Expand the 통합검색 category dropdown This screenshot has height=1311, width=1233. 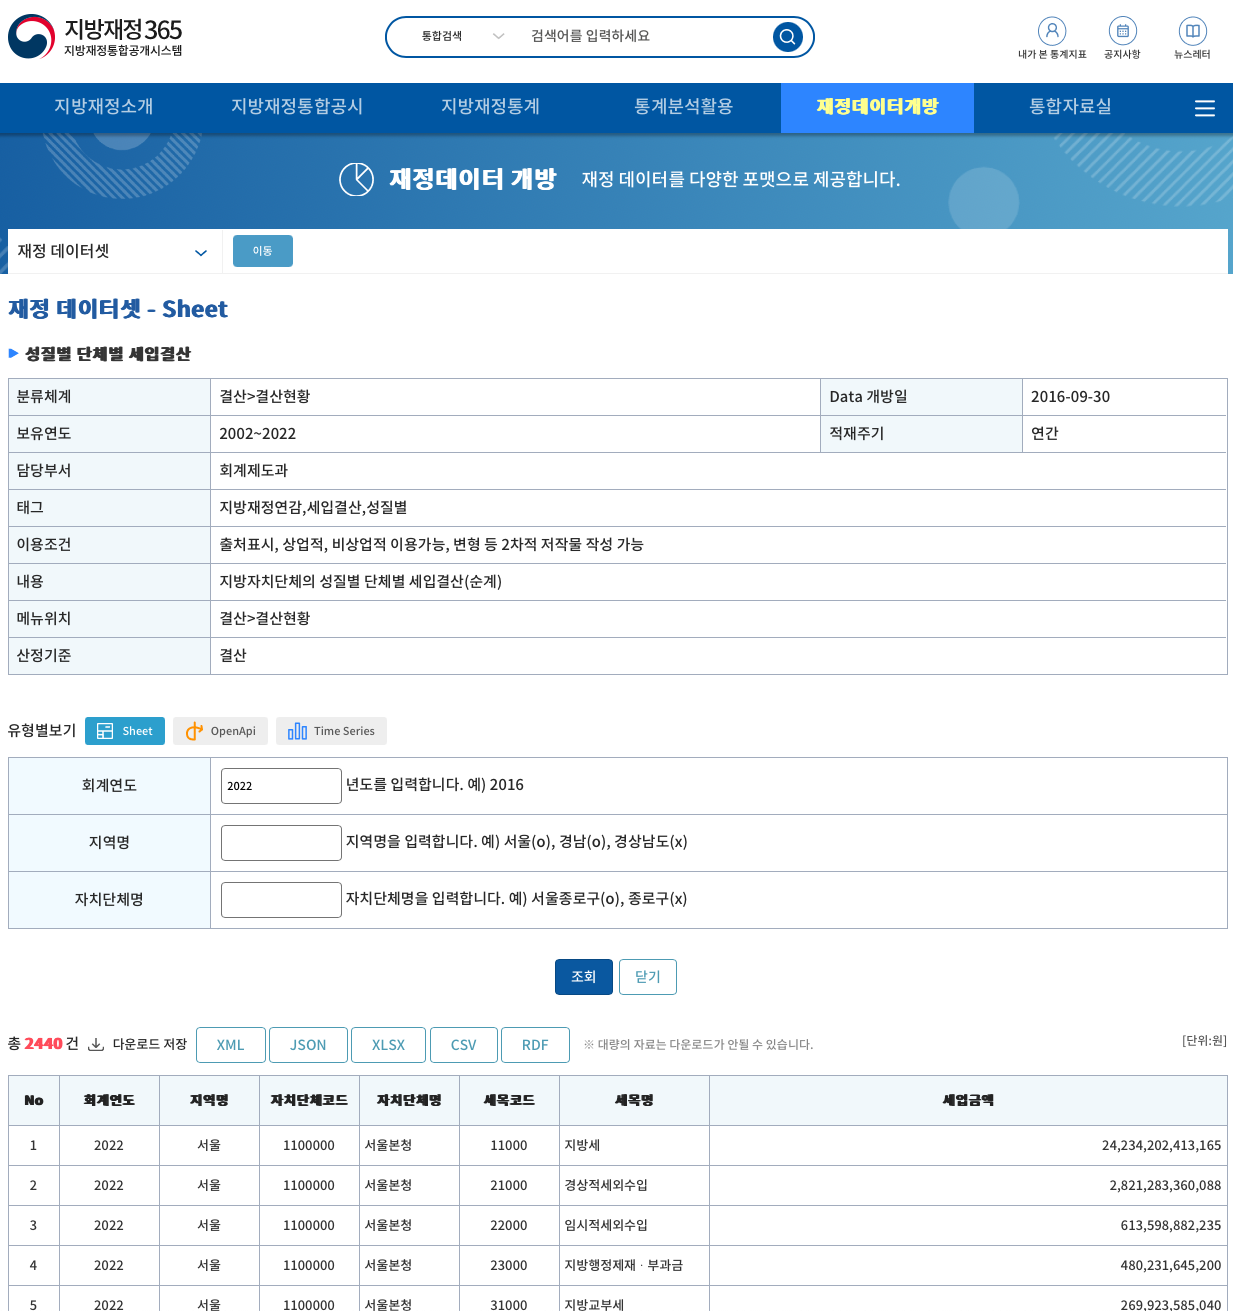[462, 37]
